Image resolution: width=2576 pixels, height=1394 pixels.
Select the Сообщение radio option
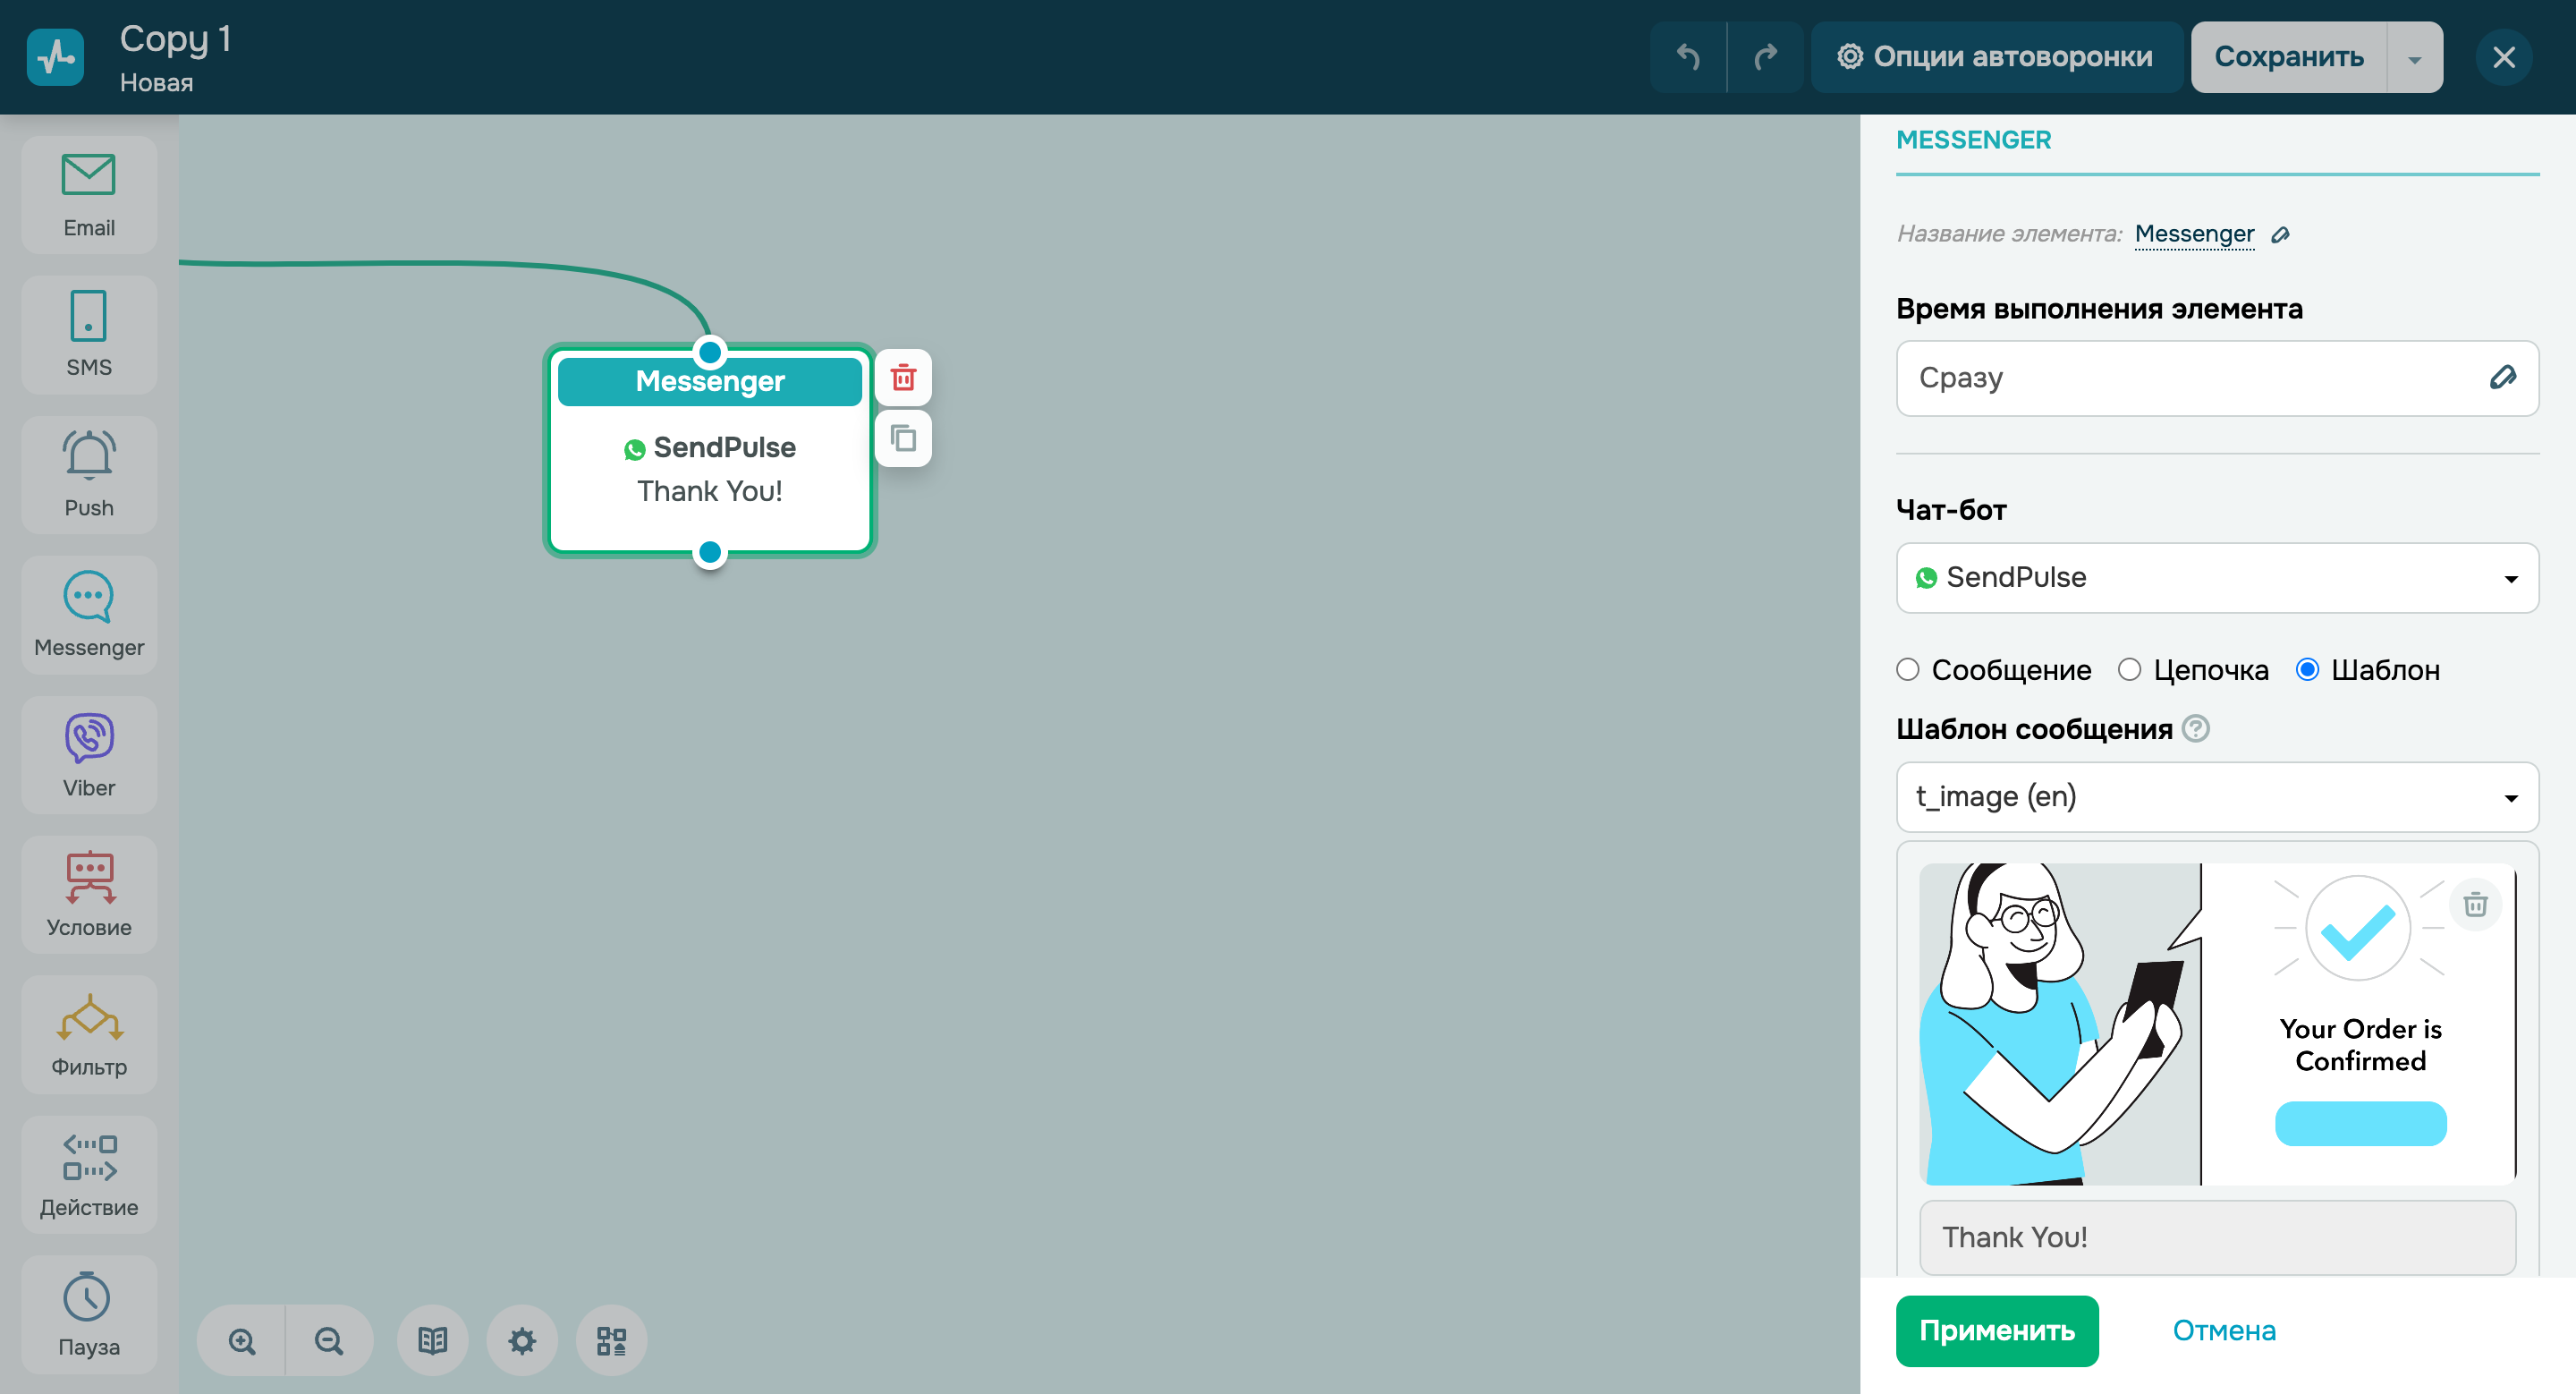click(1908, 669)
